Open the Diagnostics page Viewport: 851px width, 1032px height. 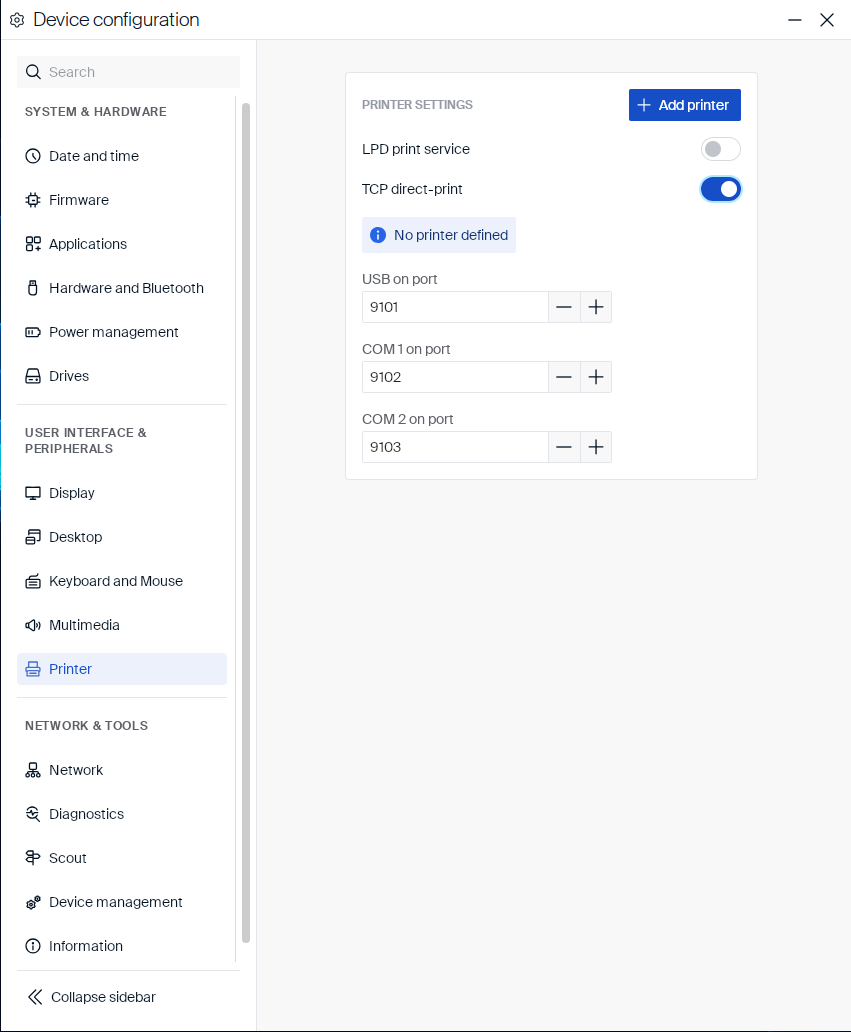coord(122,814)
